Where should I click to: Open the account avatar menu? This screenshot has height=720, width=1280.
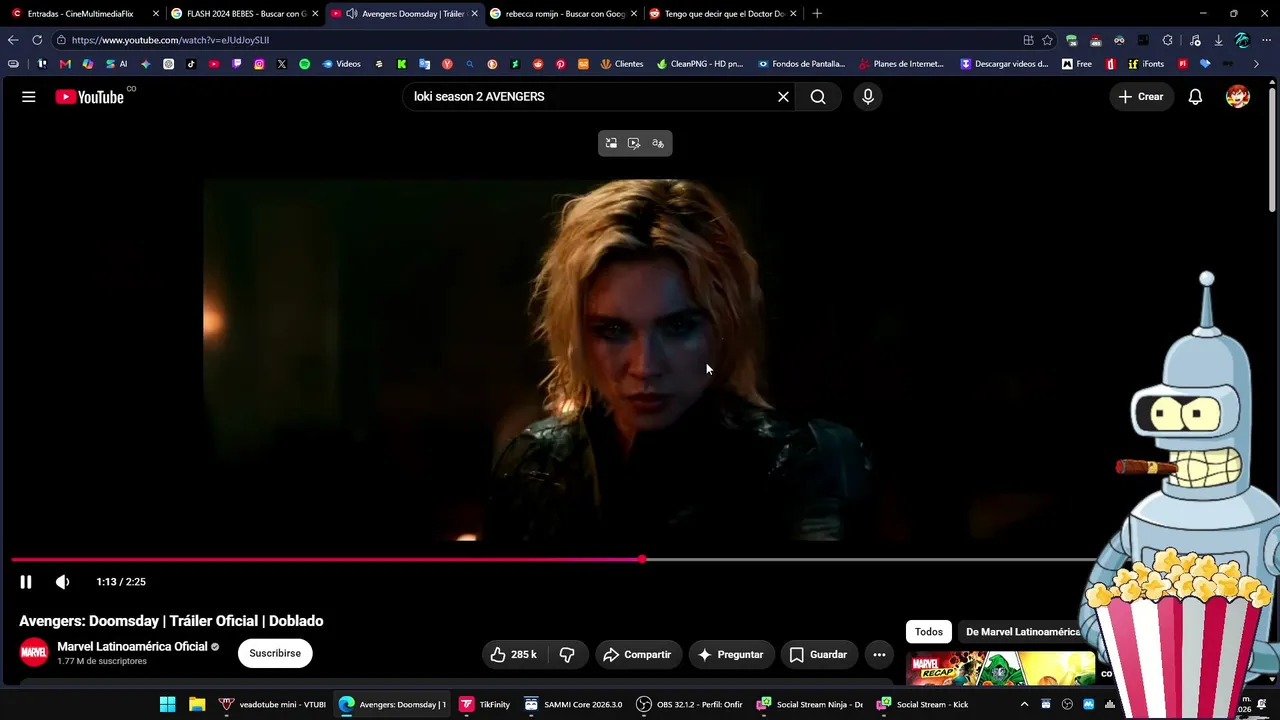(1238, 97)
